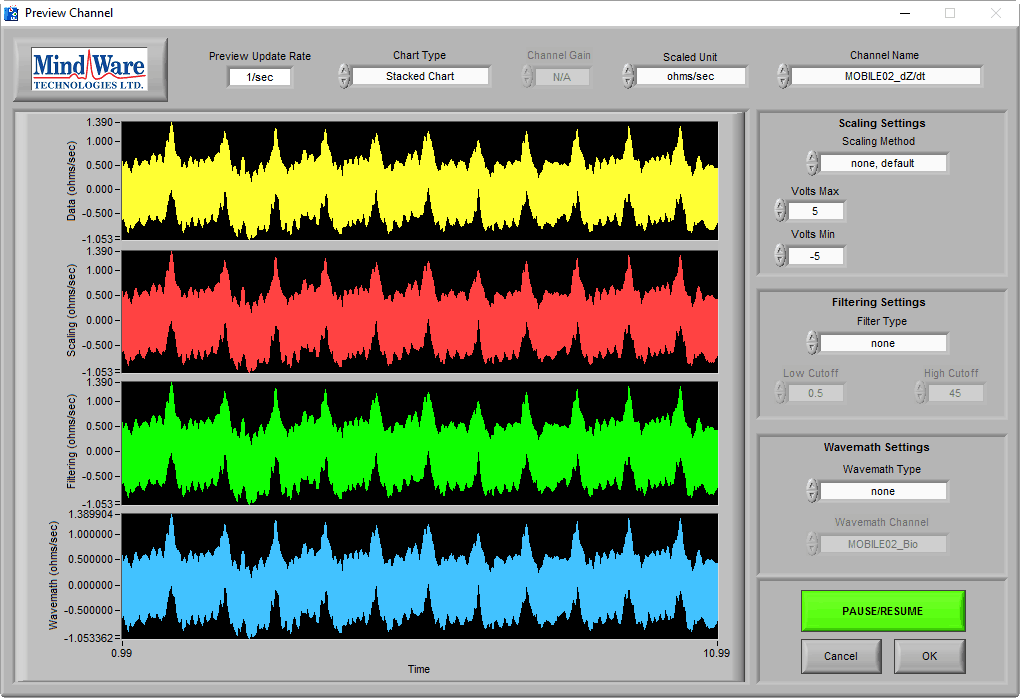Click the "Wavemath Settings" heading
1020x698 pixels.
click(876, 447)
